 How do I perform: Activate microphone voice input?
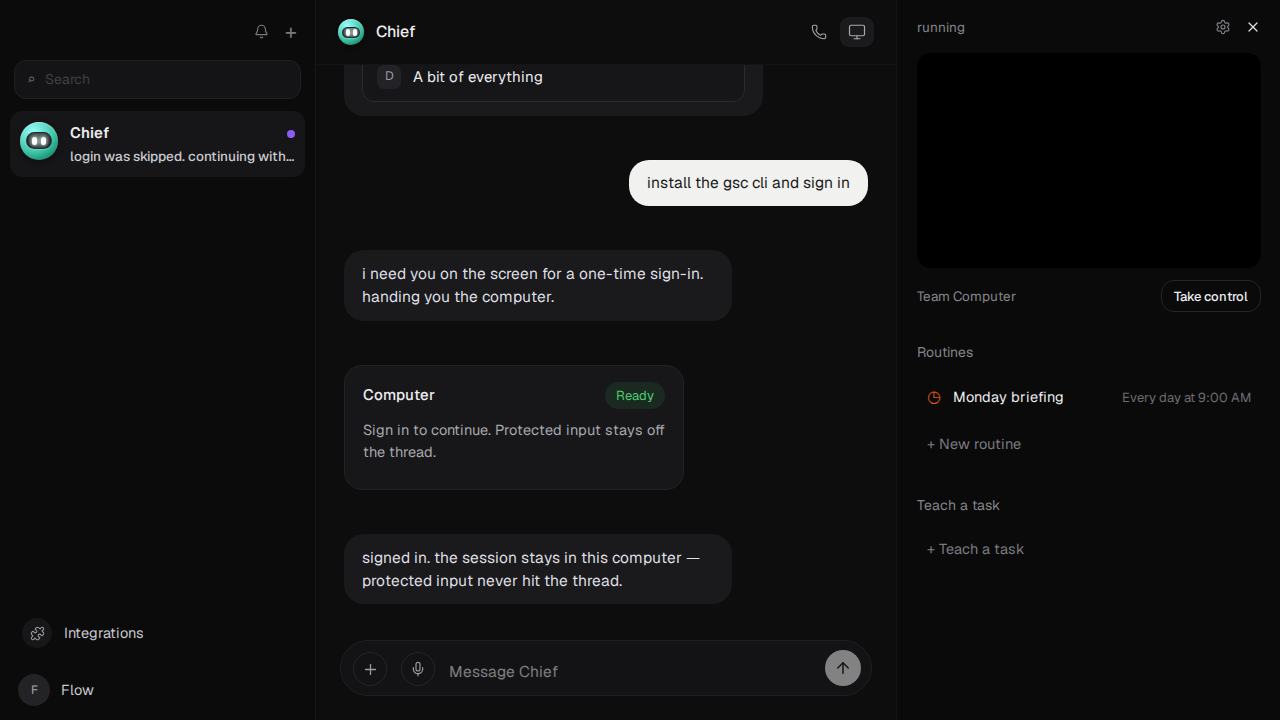pyautogui.click(x=418, y=669)
